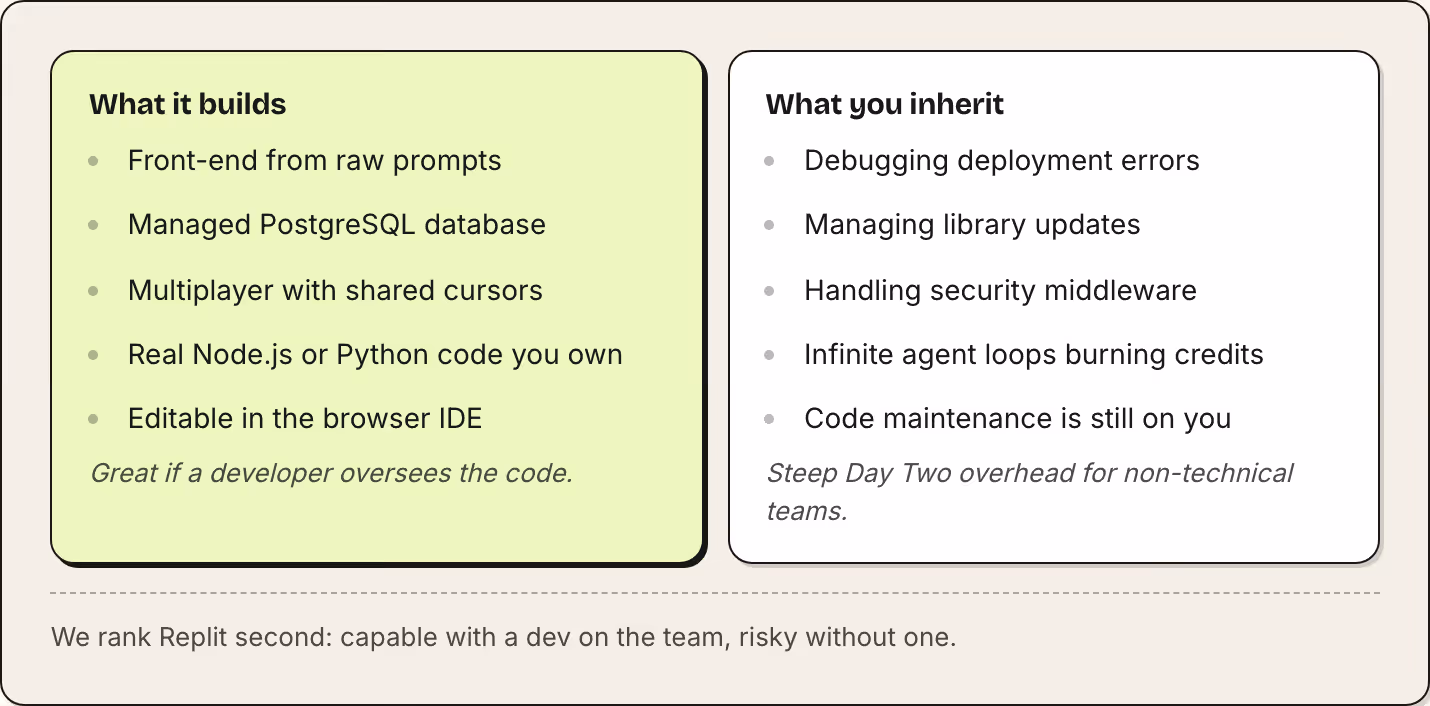Click the "We rank Replit second" summary
This screenshot has width=1430, height=706.
point(503,637)
